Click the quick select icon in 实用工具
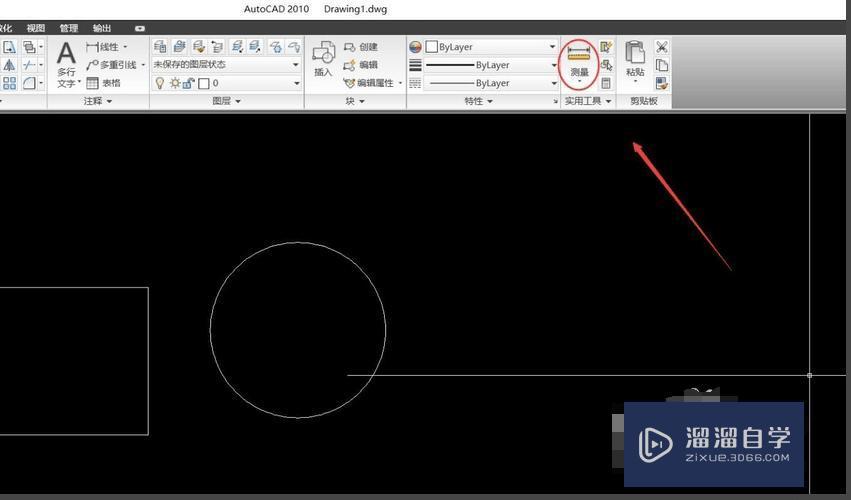The image size is (851, 500). click(x=606, y=47)
